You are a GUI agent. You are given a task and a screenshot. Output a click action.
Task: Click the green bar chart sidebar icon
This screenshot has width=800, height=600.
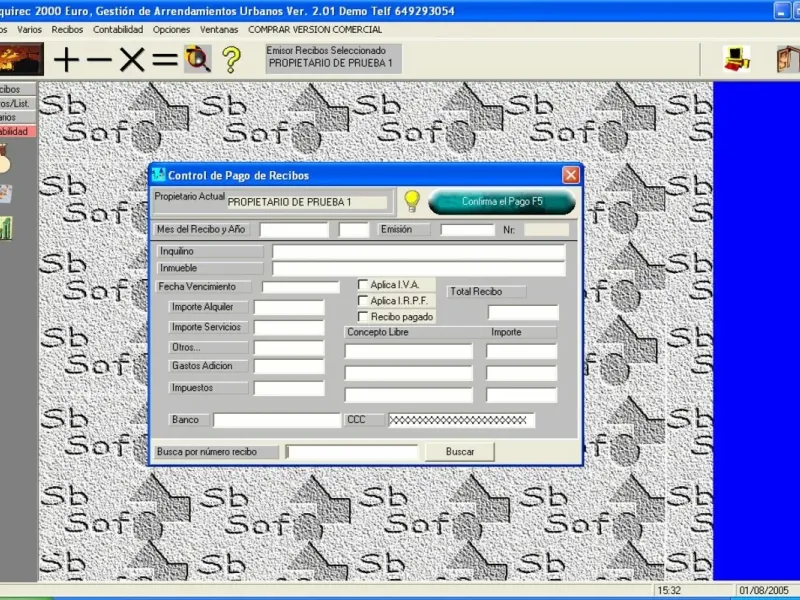pyautogui.click(x=6, y=228)
